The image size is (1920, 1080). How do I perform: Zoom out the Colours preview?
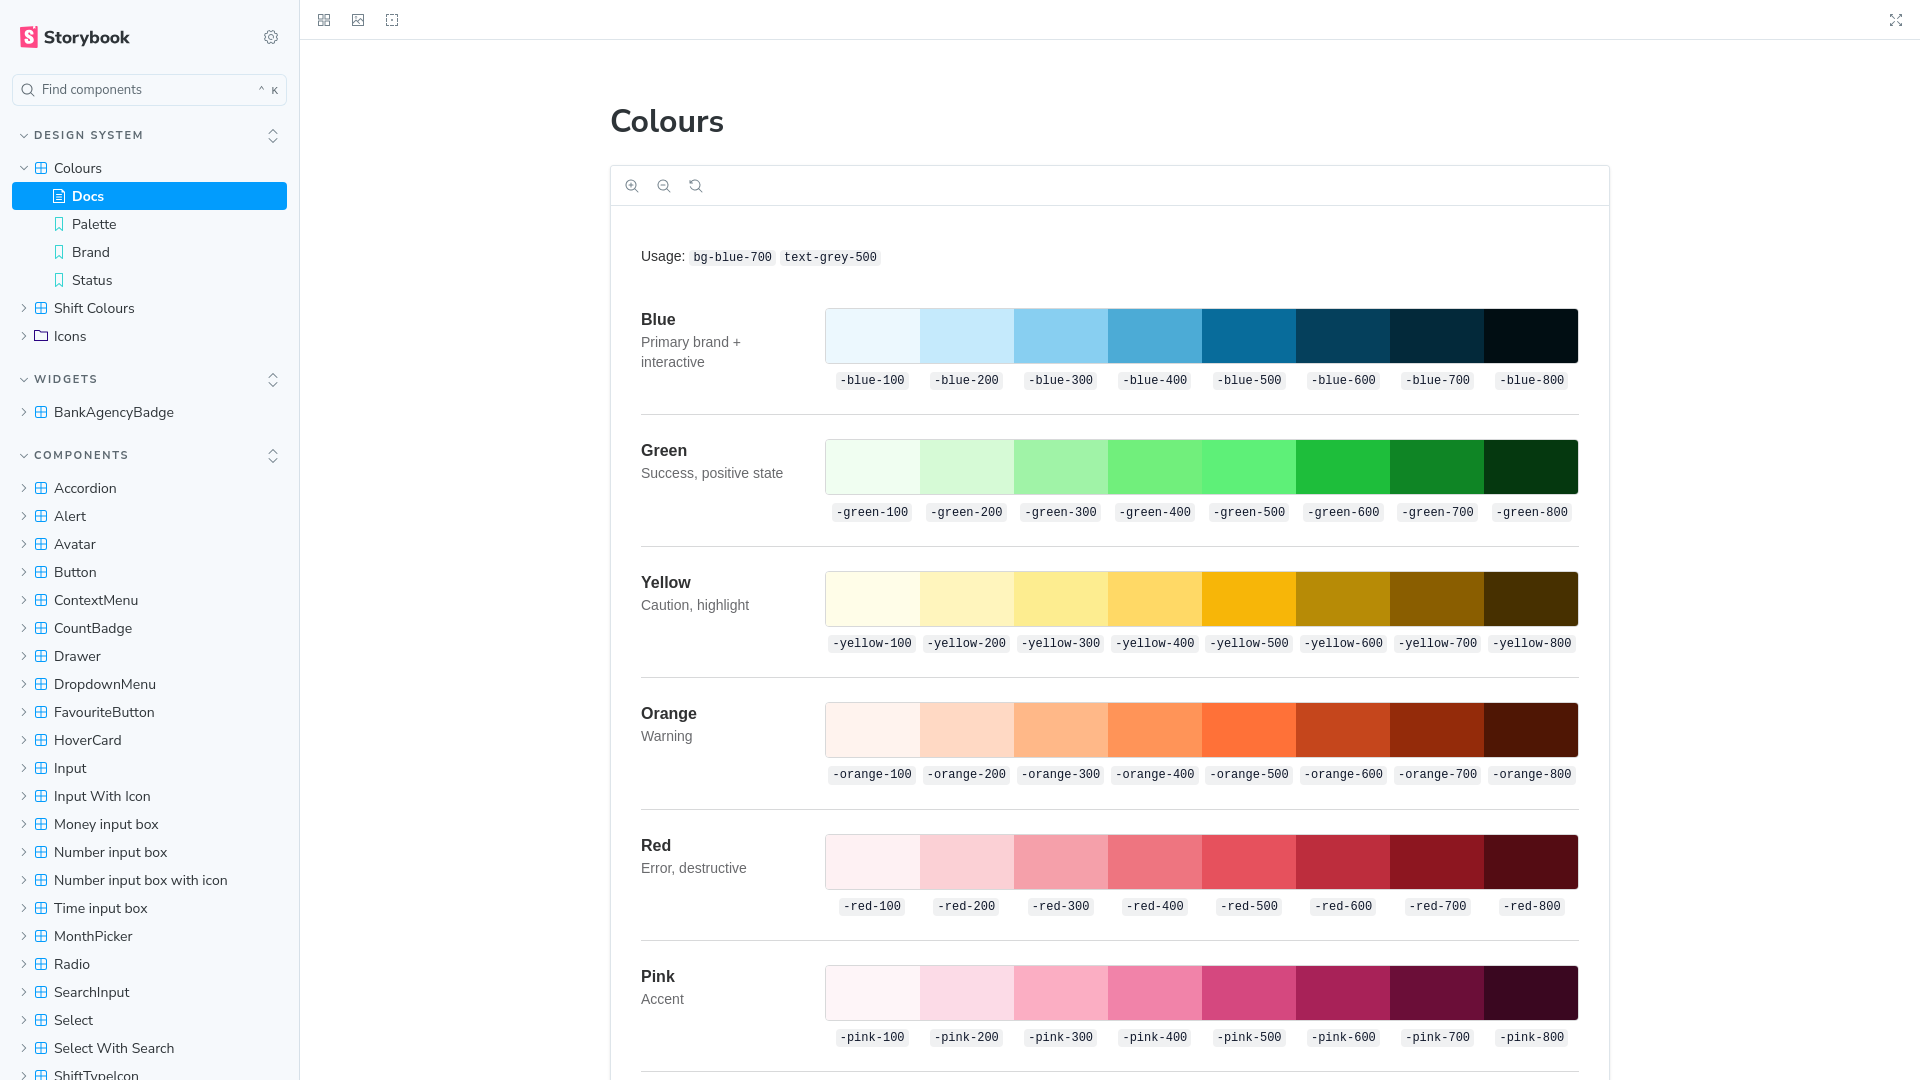664,186
